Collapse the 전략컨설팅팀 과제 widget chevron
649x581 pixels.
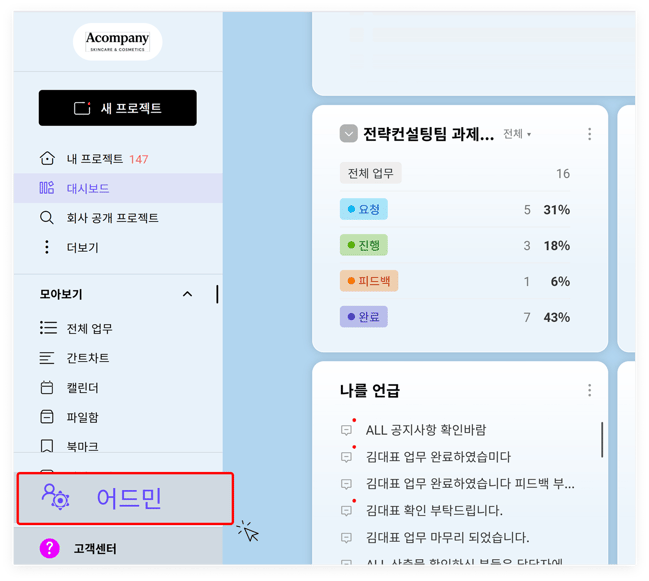[348, 134]
